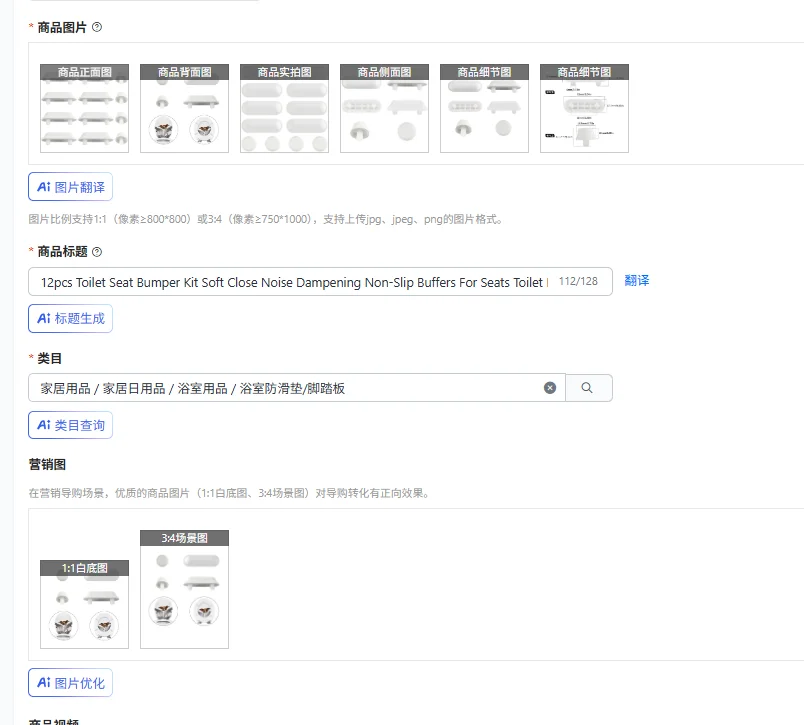
Task: Click the AI 图片优化 button
Action: [x=70, y=683]
